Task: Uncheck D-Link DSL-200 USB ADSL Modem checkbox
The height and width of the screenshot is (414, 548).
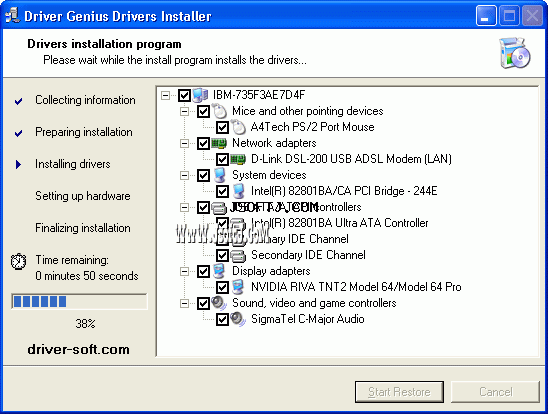Action: pos(222,159)
